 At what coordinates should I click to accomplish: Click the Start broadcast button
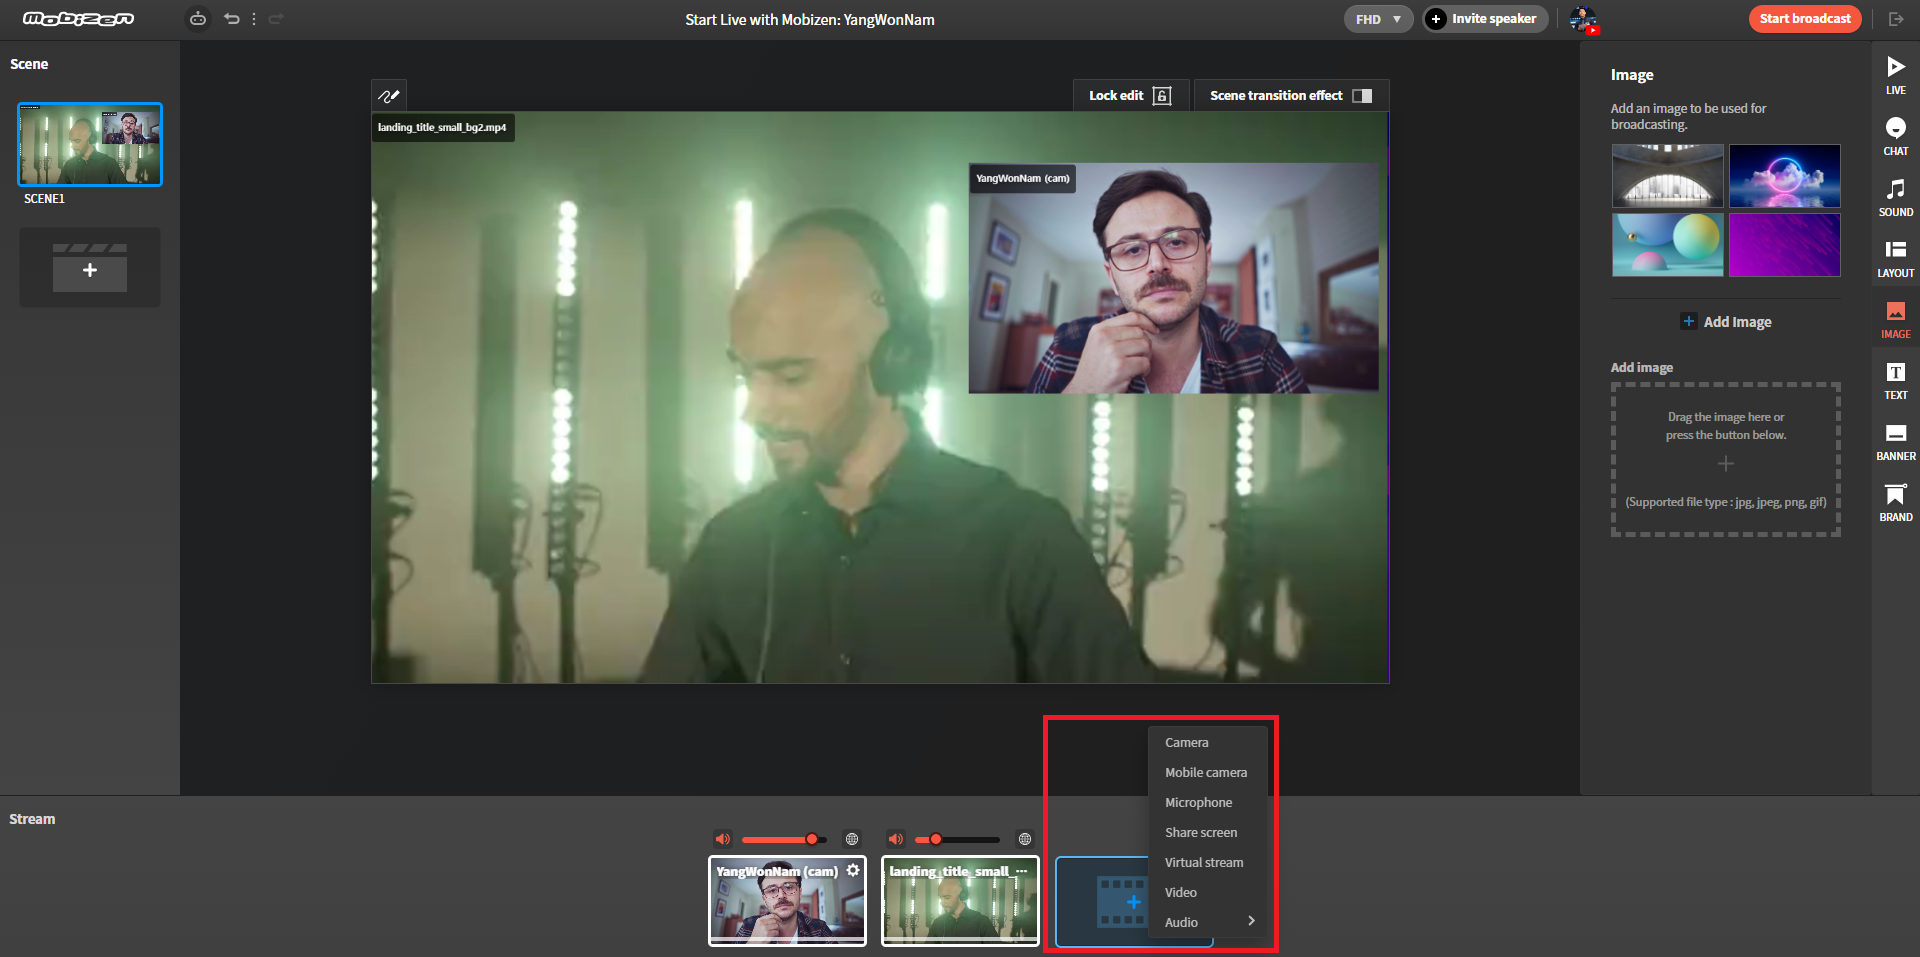tap(1804, 18)
